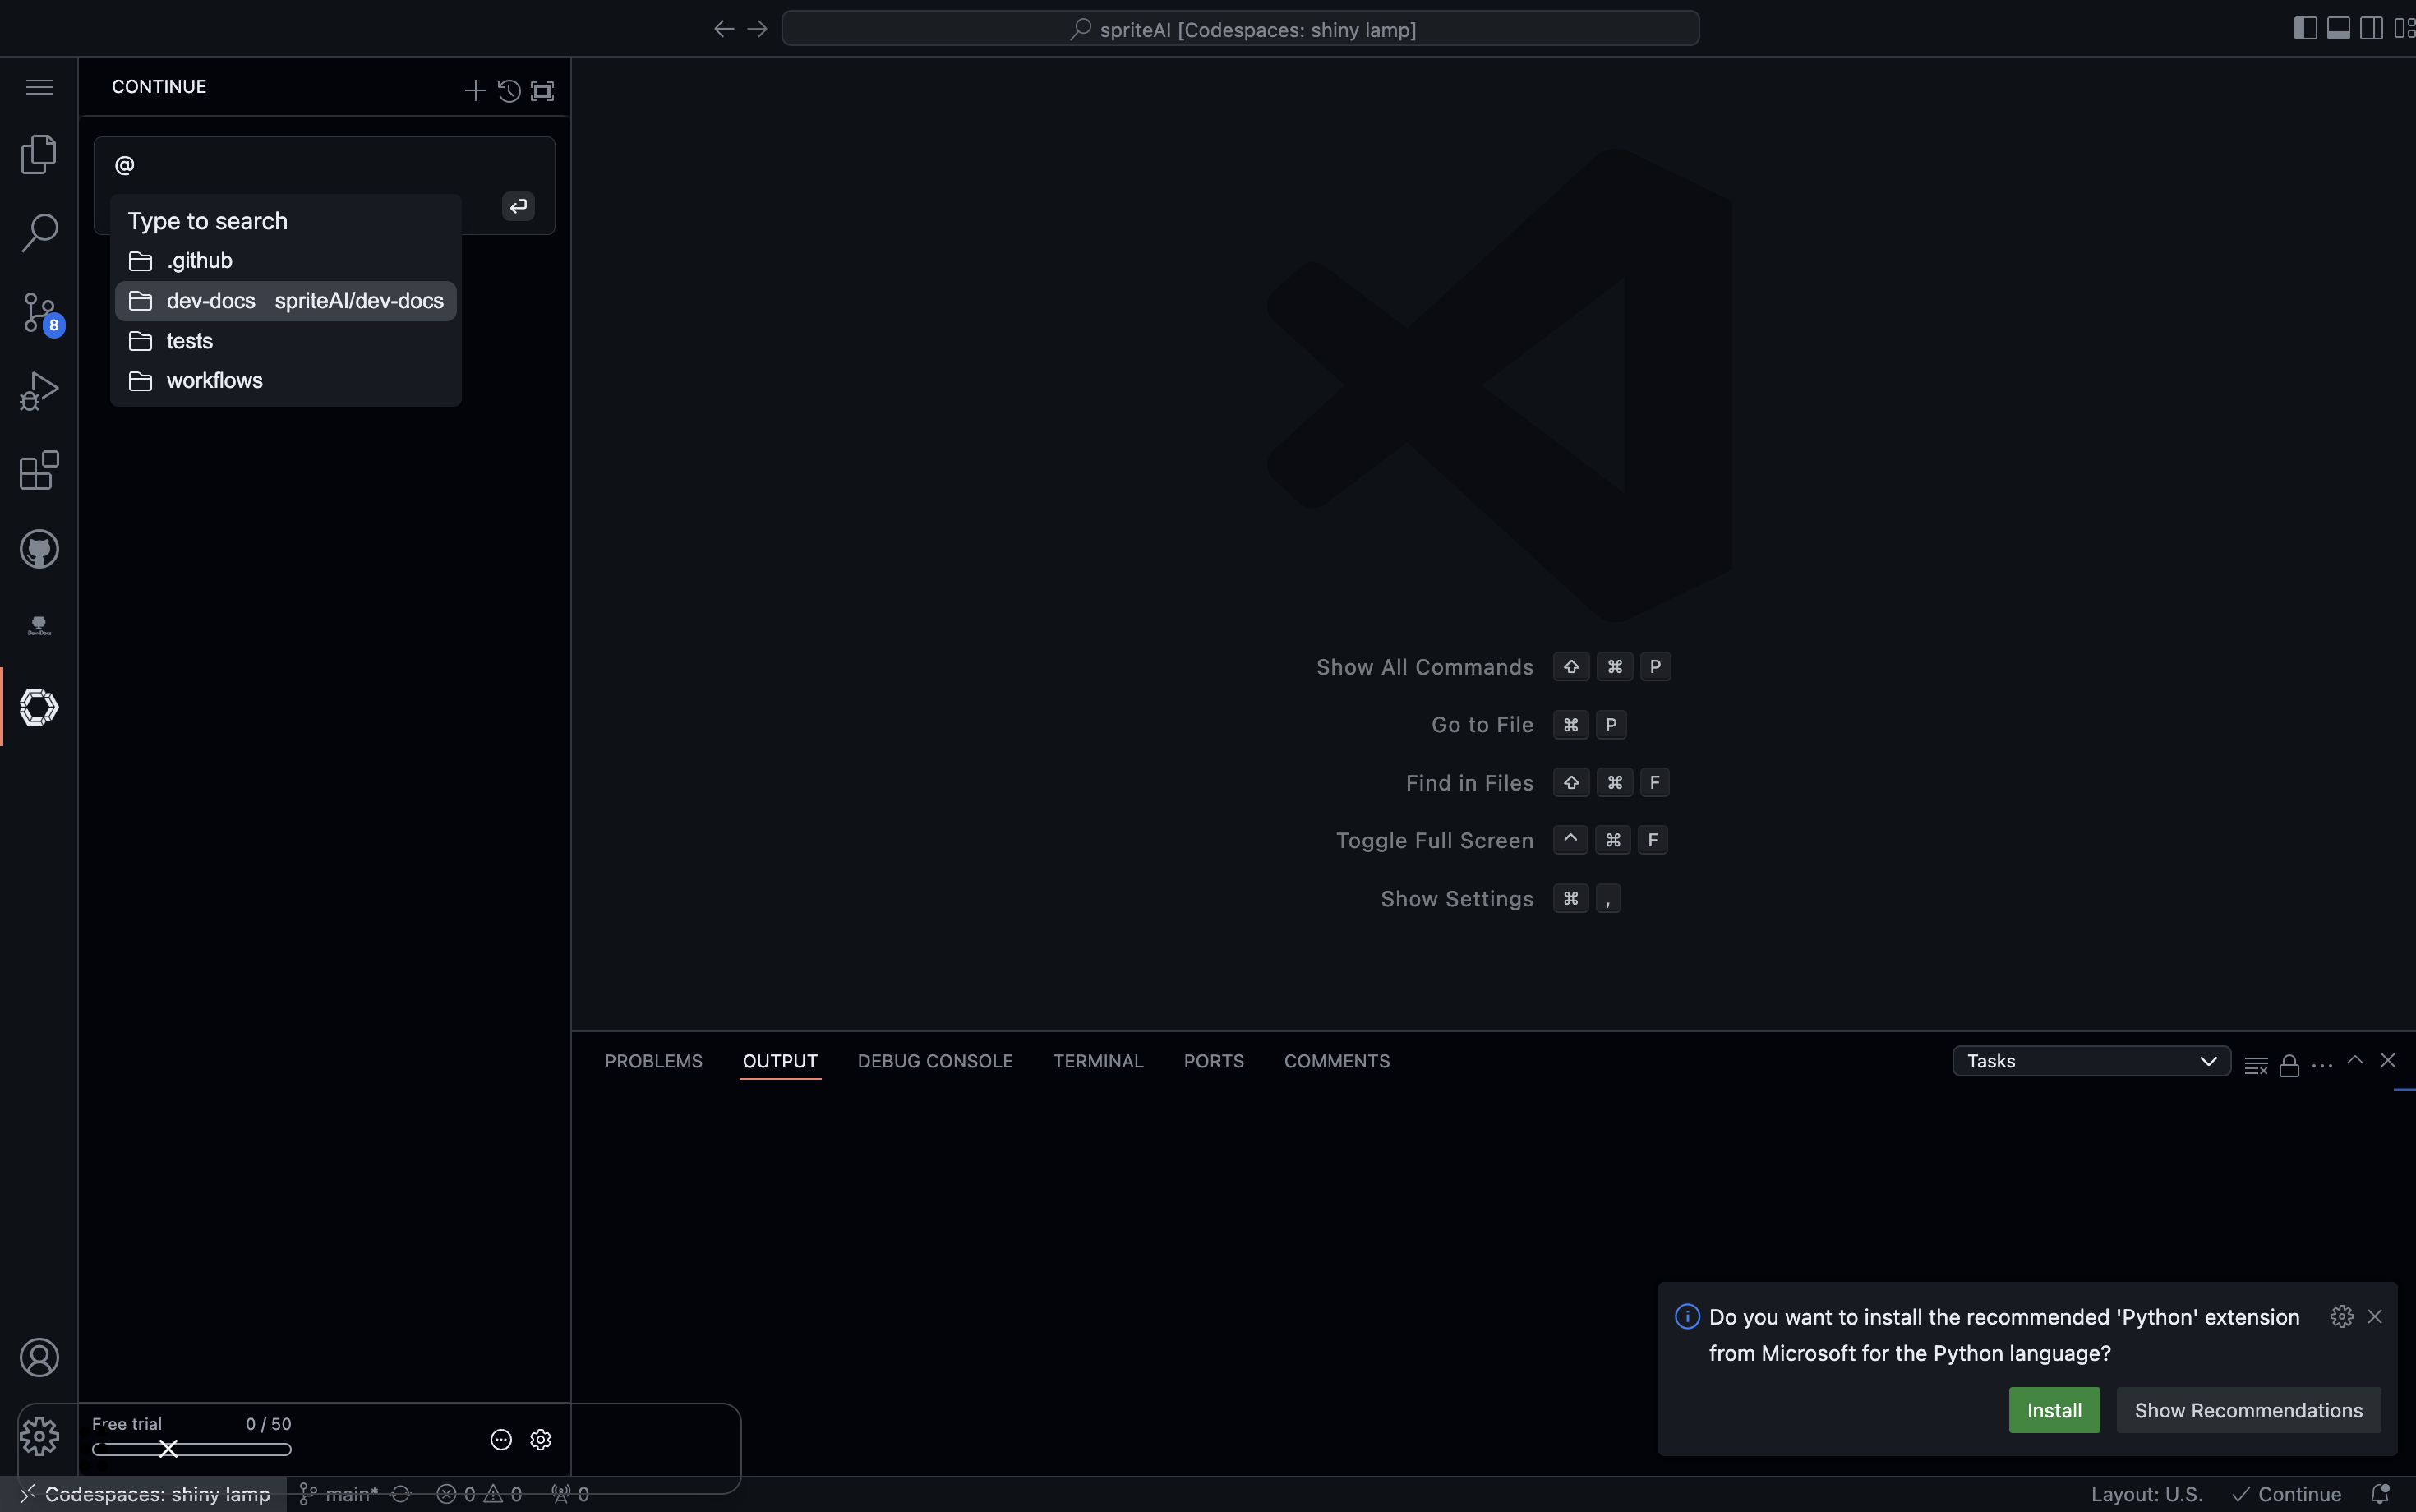
Task: Switch to the PROBLEMS tab
Action: [x=652, y=1061]
